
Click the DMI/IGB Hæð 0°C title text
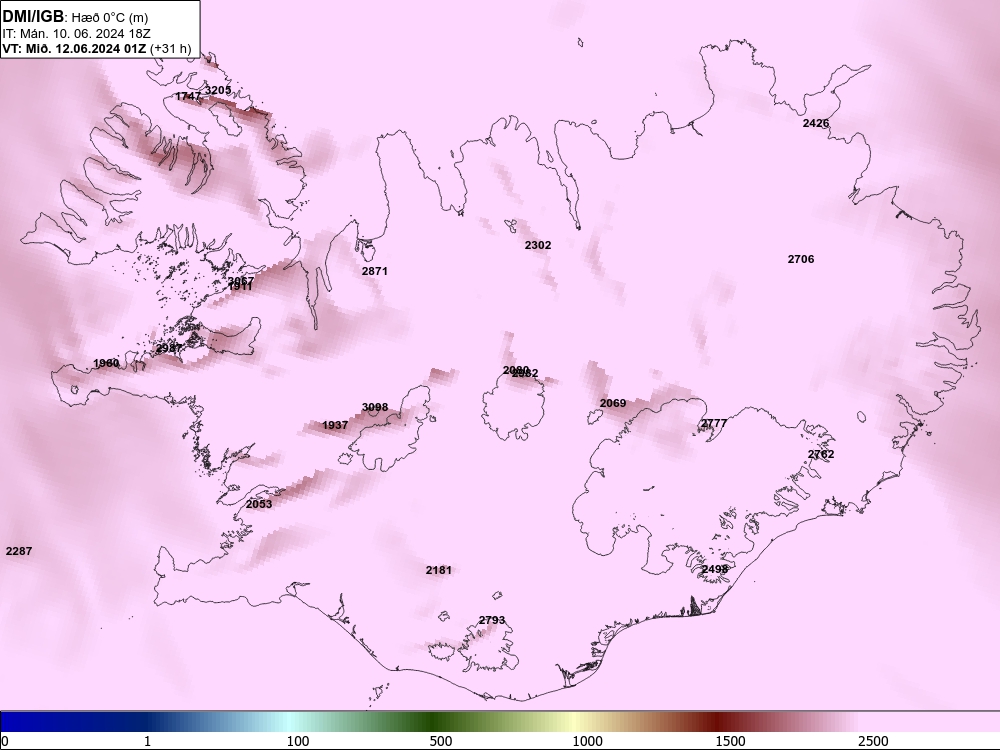75,17
